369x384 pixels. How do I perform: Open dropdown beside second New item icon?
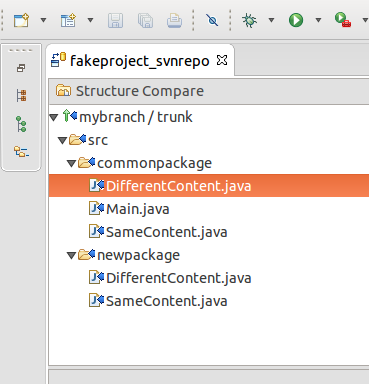pyautogui.click(x=90, y=20)
